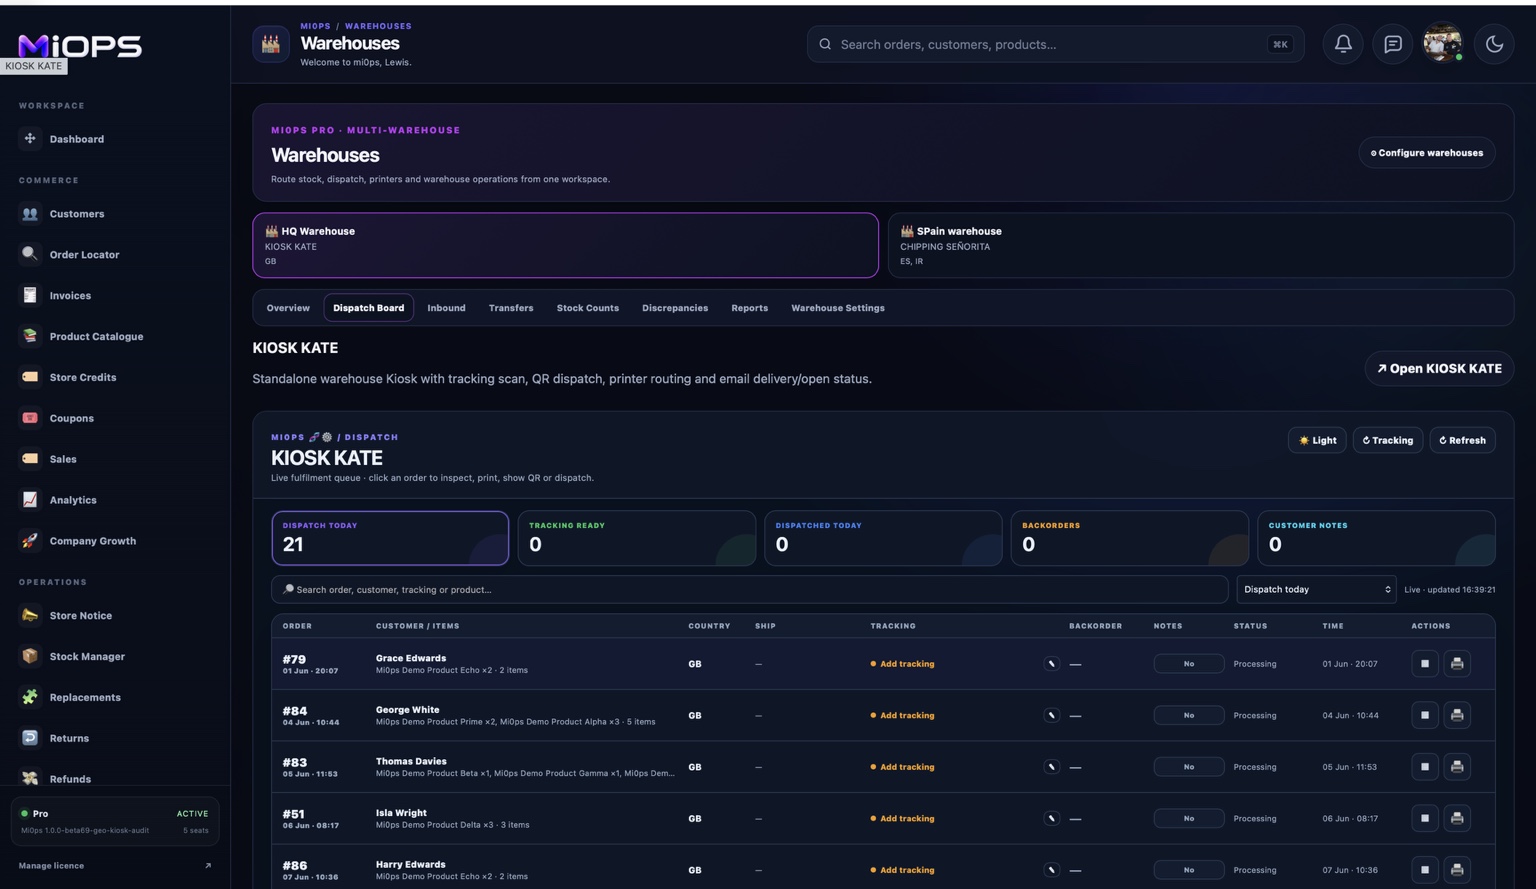The height and width of the screenshot is (889, 1536).
Task: Open the notifications bell
Action: [x=1343, y=44]
